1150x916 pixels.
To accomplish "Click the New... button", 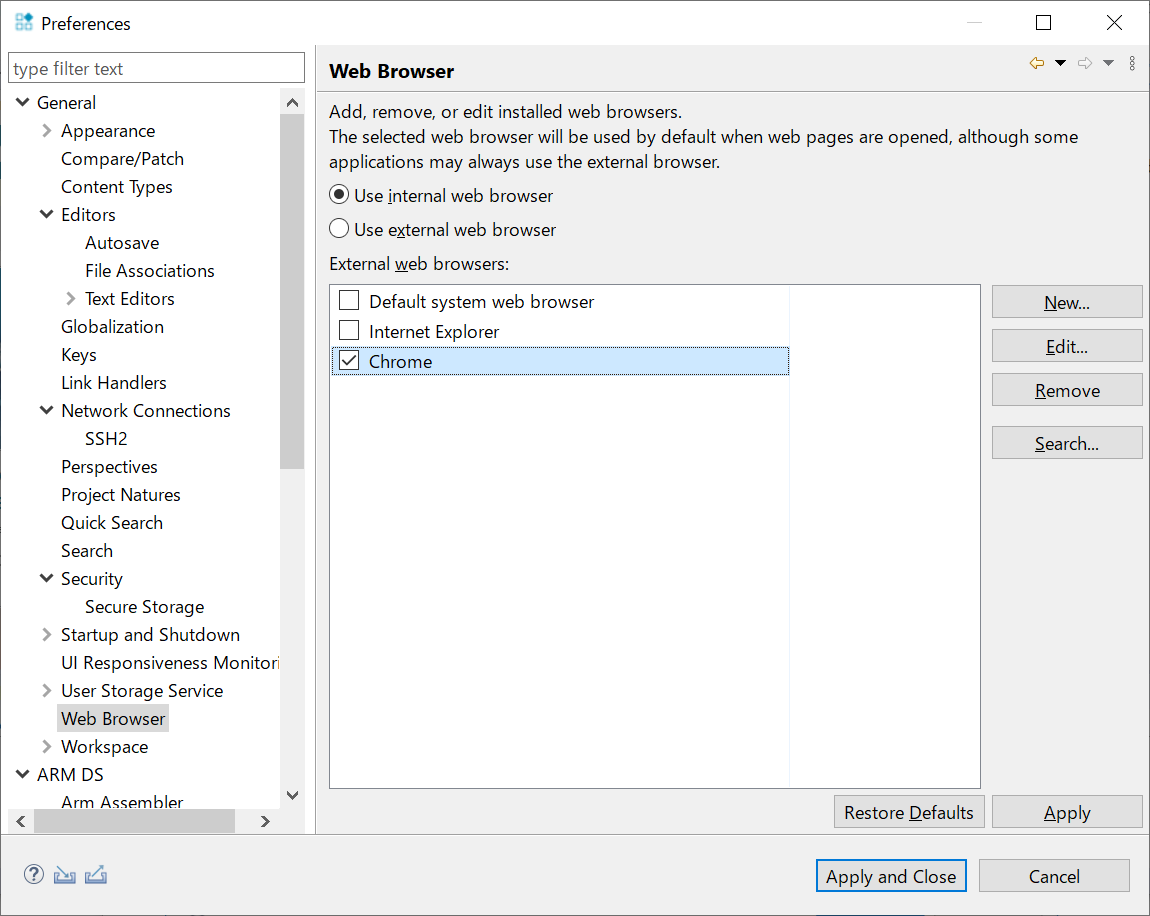I will tap(1067, 302).
